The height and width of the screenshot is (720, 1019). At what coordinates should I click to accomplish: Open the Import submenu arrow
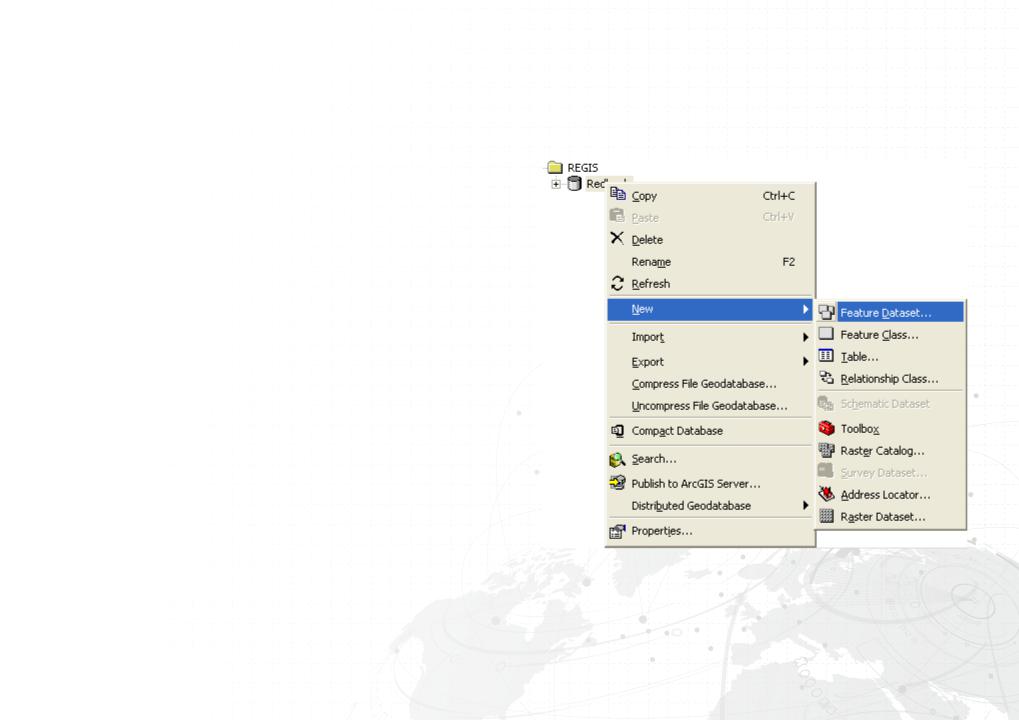[x=805, y=337]
